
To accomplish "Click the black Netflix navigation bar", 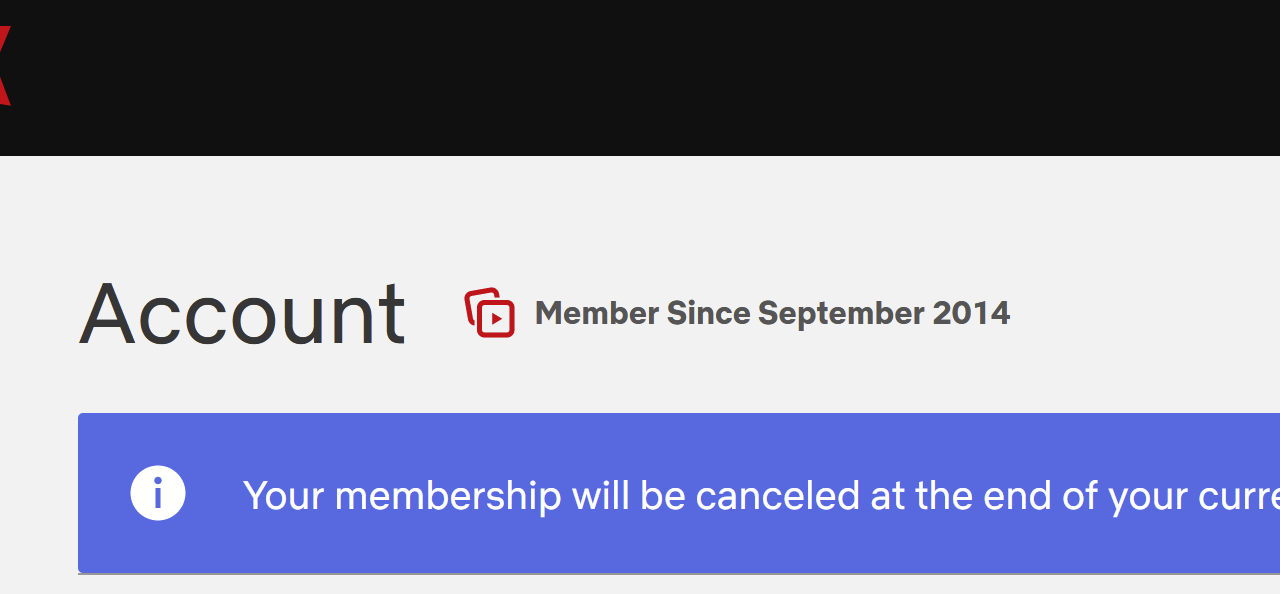I will pyautogui.click(x=640, y=77).
